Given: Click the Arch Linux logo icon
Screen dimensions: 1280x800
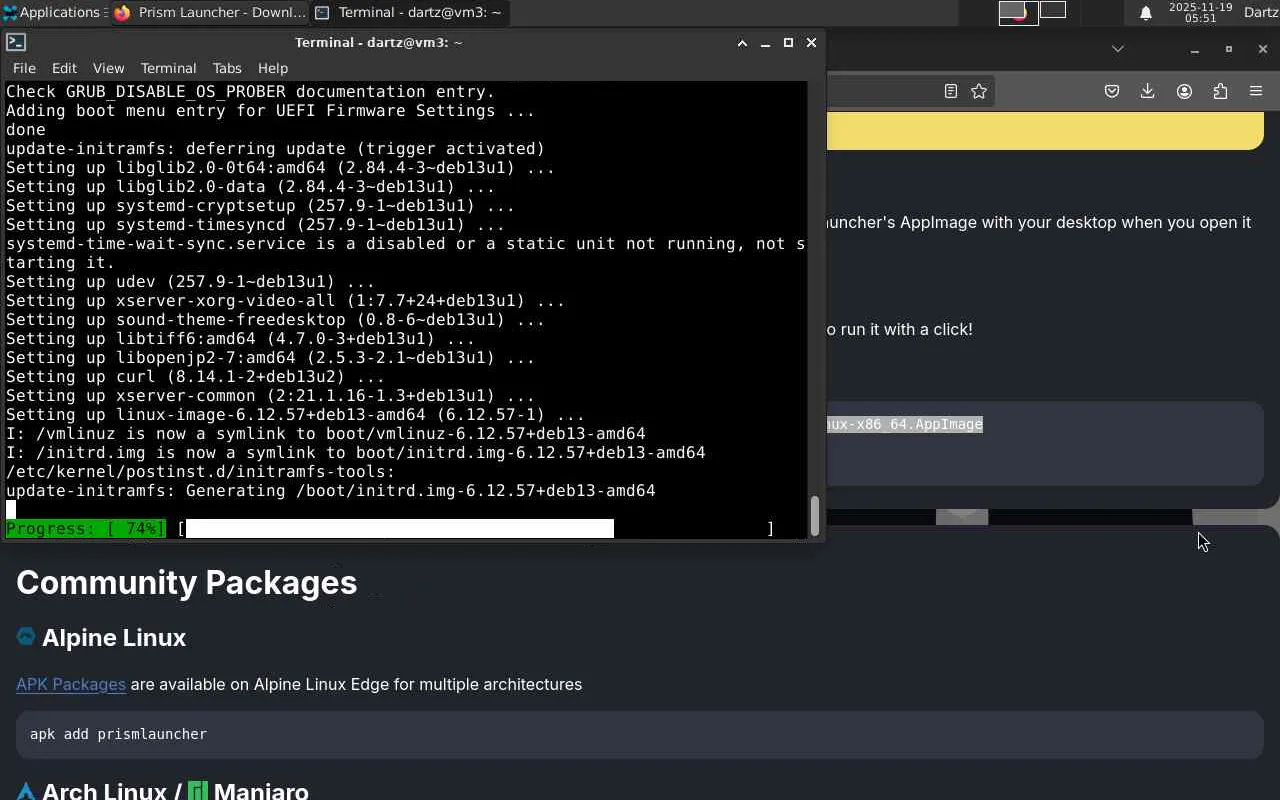Looking at the screenshot, I should click(x=26, y=792).
